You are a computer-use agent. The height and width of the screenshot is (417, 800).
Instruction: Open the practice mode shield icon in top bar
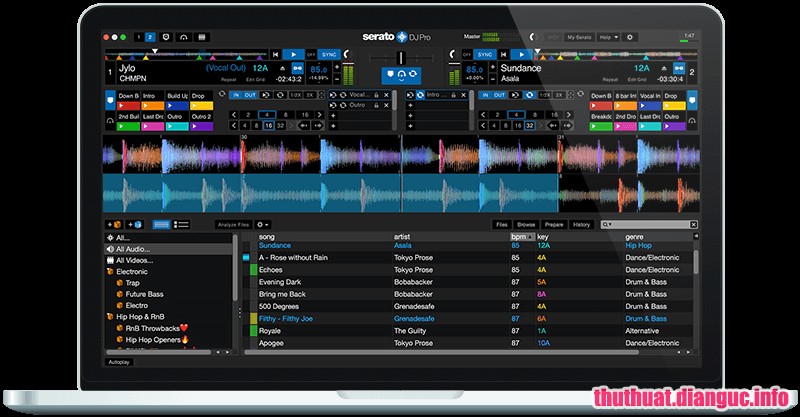point(166,37)
